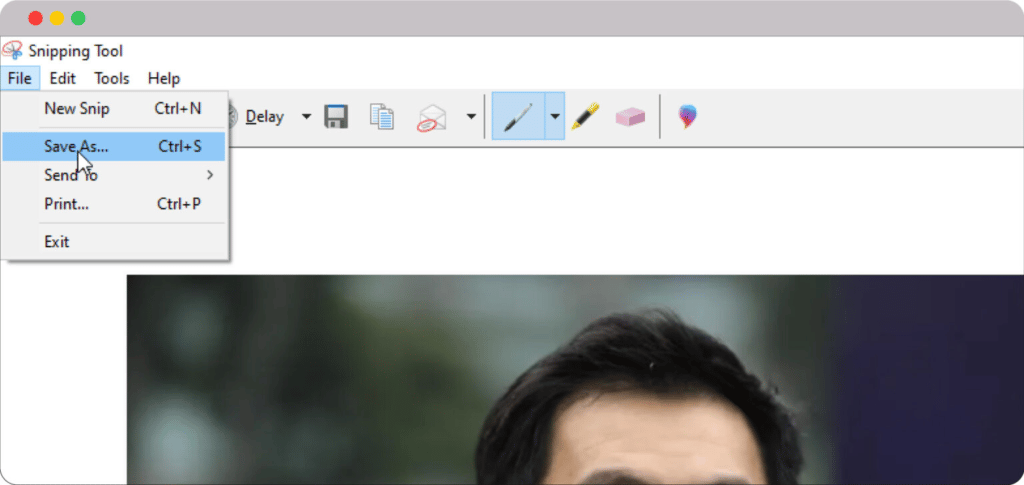Click the Snipping Tool scissors logo
The image size is (1024, 485).
pos(13,51)
